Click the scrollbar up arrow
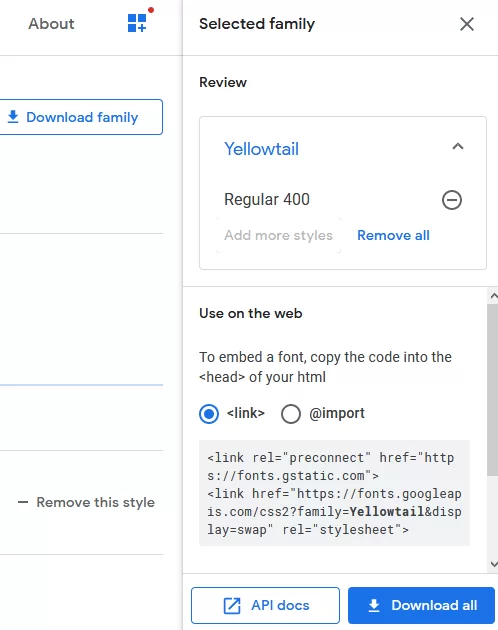Image resolution: width=498 pixels, height=630 pixels. pos(494,296)
